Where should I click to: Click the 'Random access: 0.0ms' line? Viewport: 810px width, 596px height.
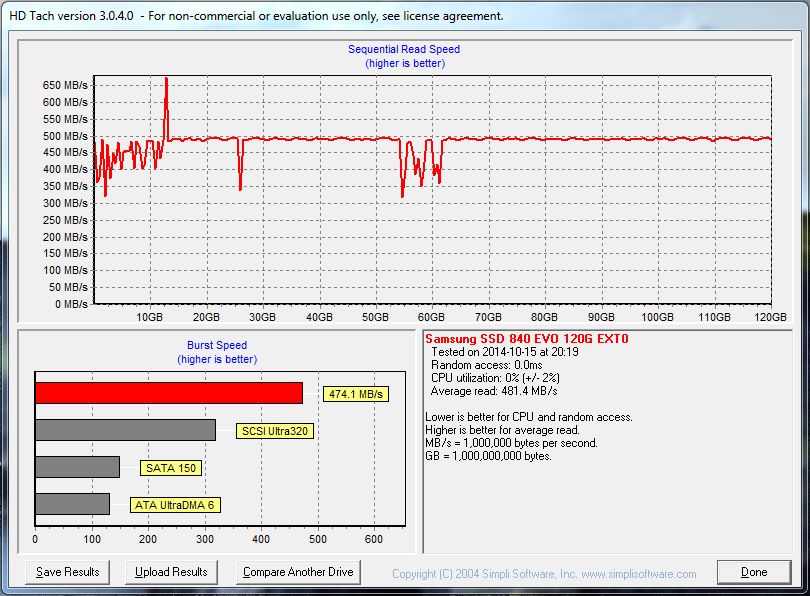pyautogui.click(x=487, y=365)
